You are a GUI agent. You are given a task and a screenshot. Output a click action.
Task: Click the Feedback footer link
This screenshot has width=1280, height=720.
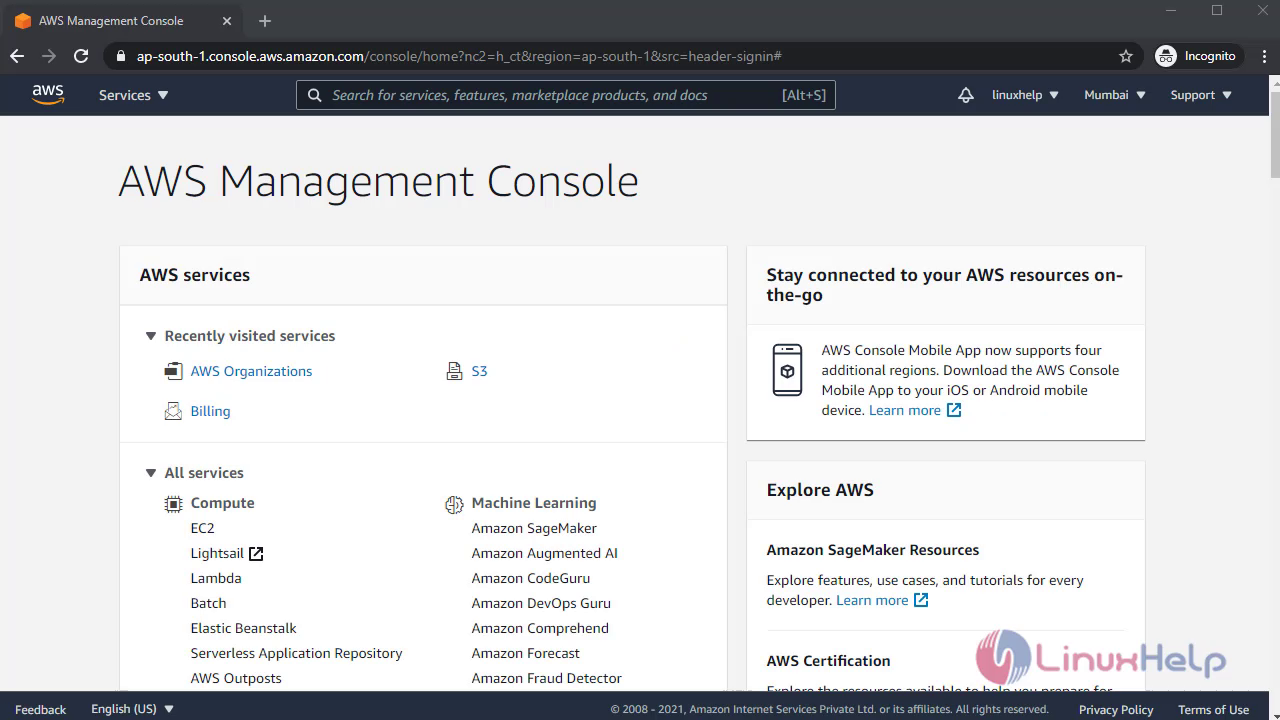pyautogui.click(x=41, y=709)
